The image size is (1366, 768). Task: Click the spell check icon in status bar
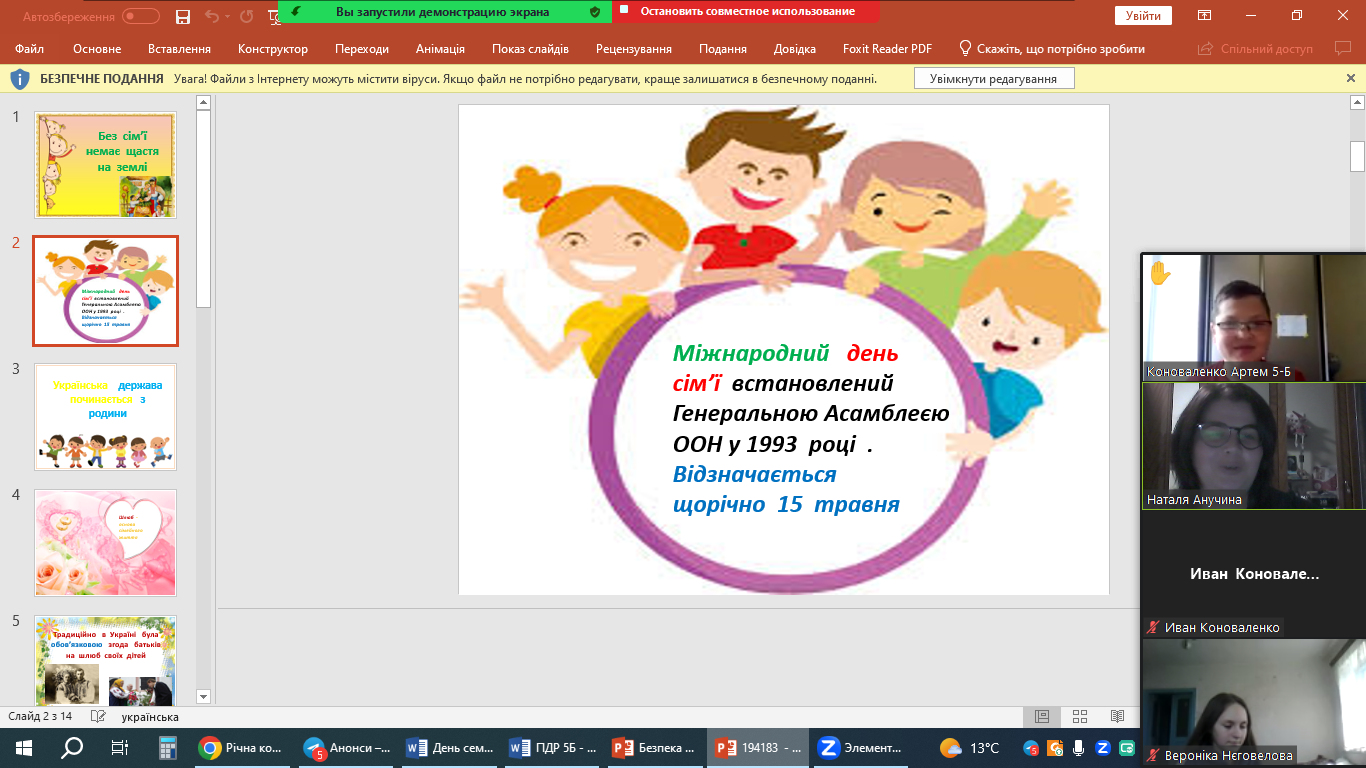[x=98, y=717]
